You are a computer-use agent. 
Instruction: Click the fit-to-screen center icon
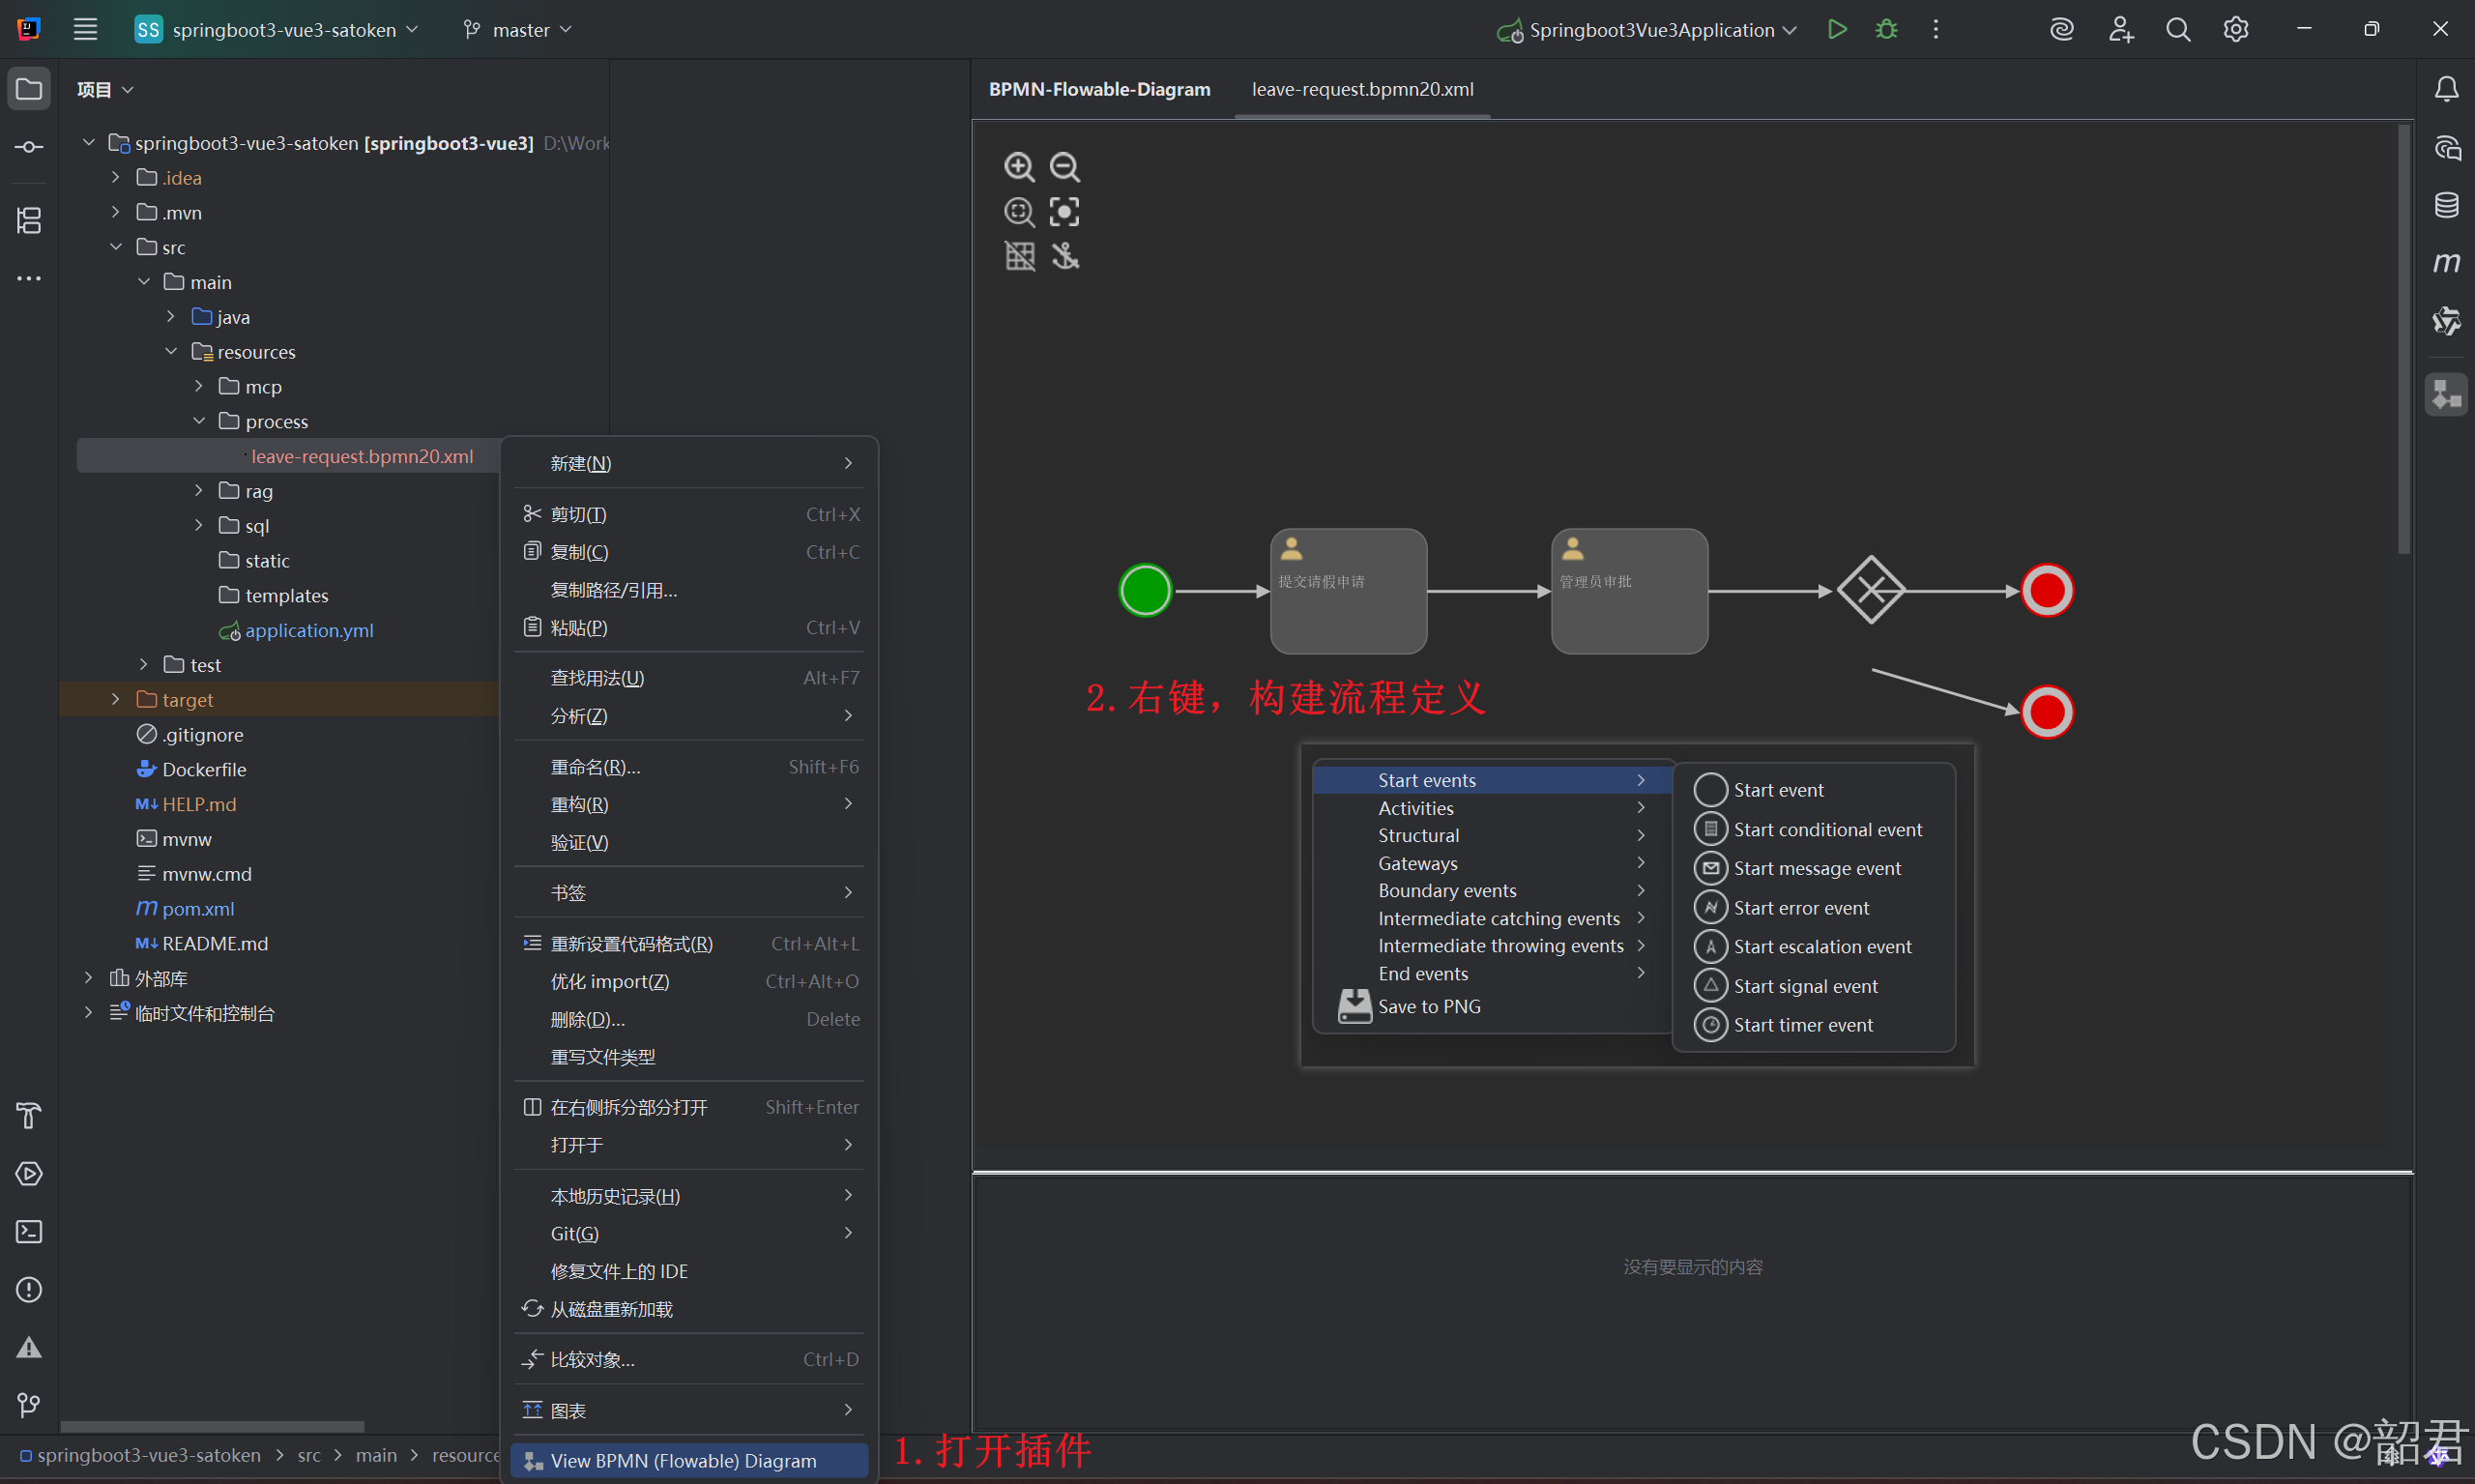[1064, 211]
